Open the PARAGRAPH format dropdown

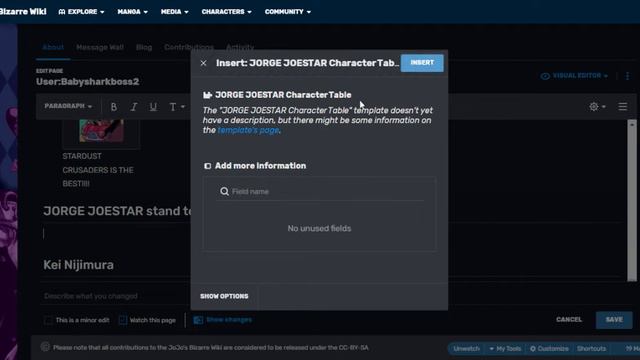(x=68, y=106)
